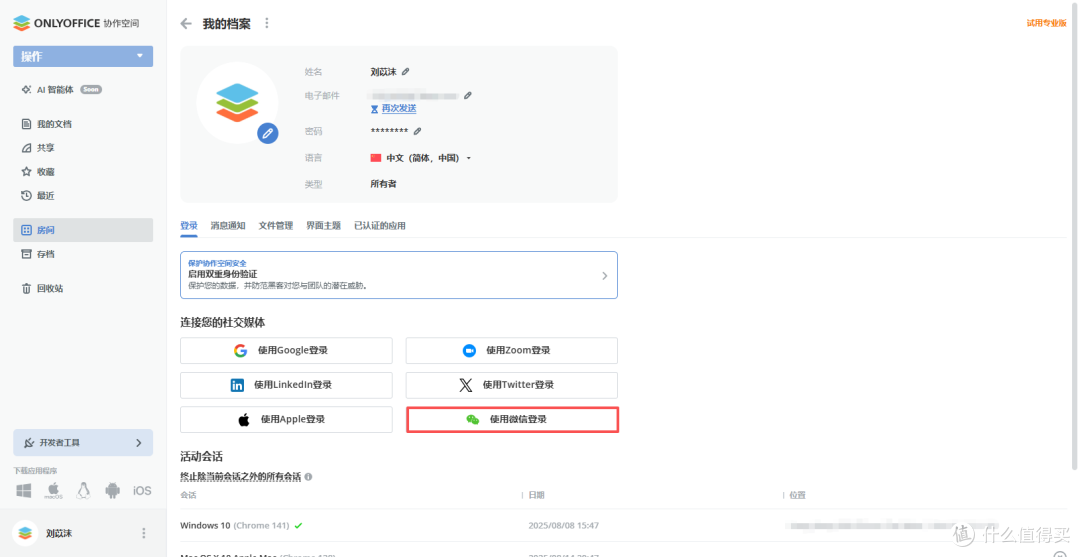Click the 试用专业版 link
The width and height of the screenshot is (1080, 557).
pyautogui.click(x=1046, y=23)
